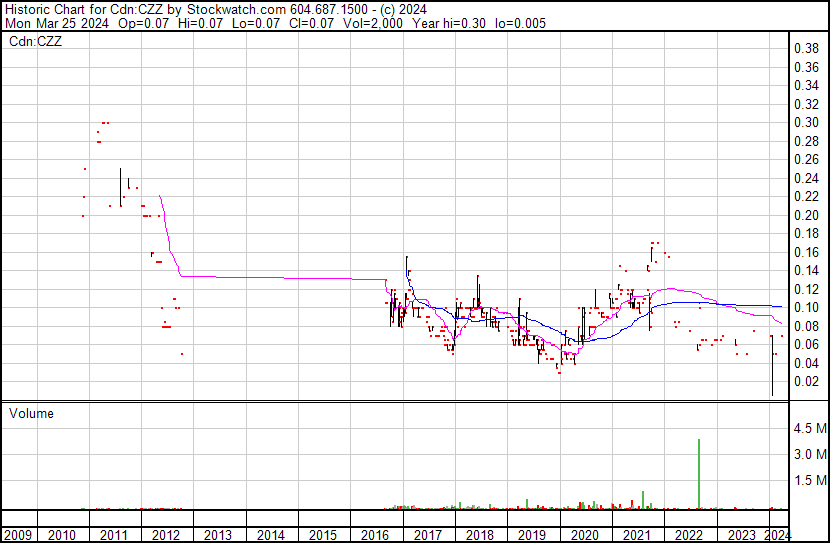830x543 pixels.
Task: Click the Volume panel label
Action: point(31,413)
